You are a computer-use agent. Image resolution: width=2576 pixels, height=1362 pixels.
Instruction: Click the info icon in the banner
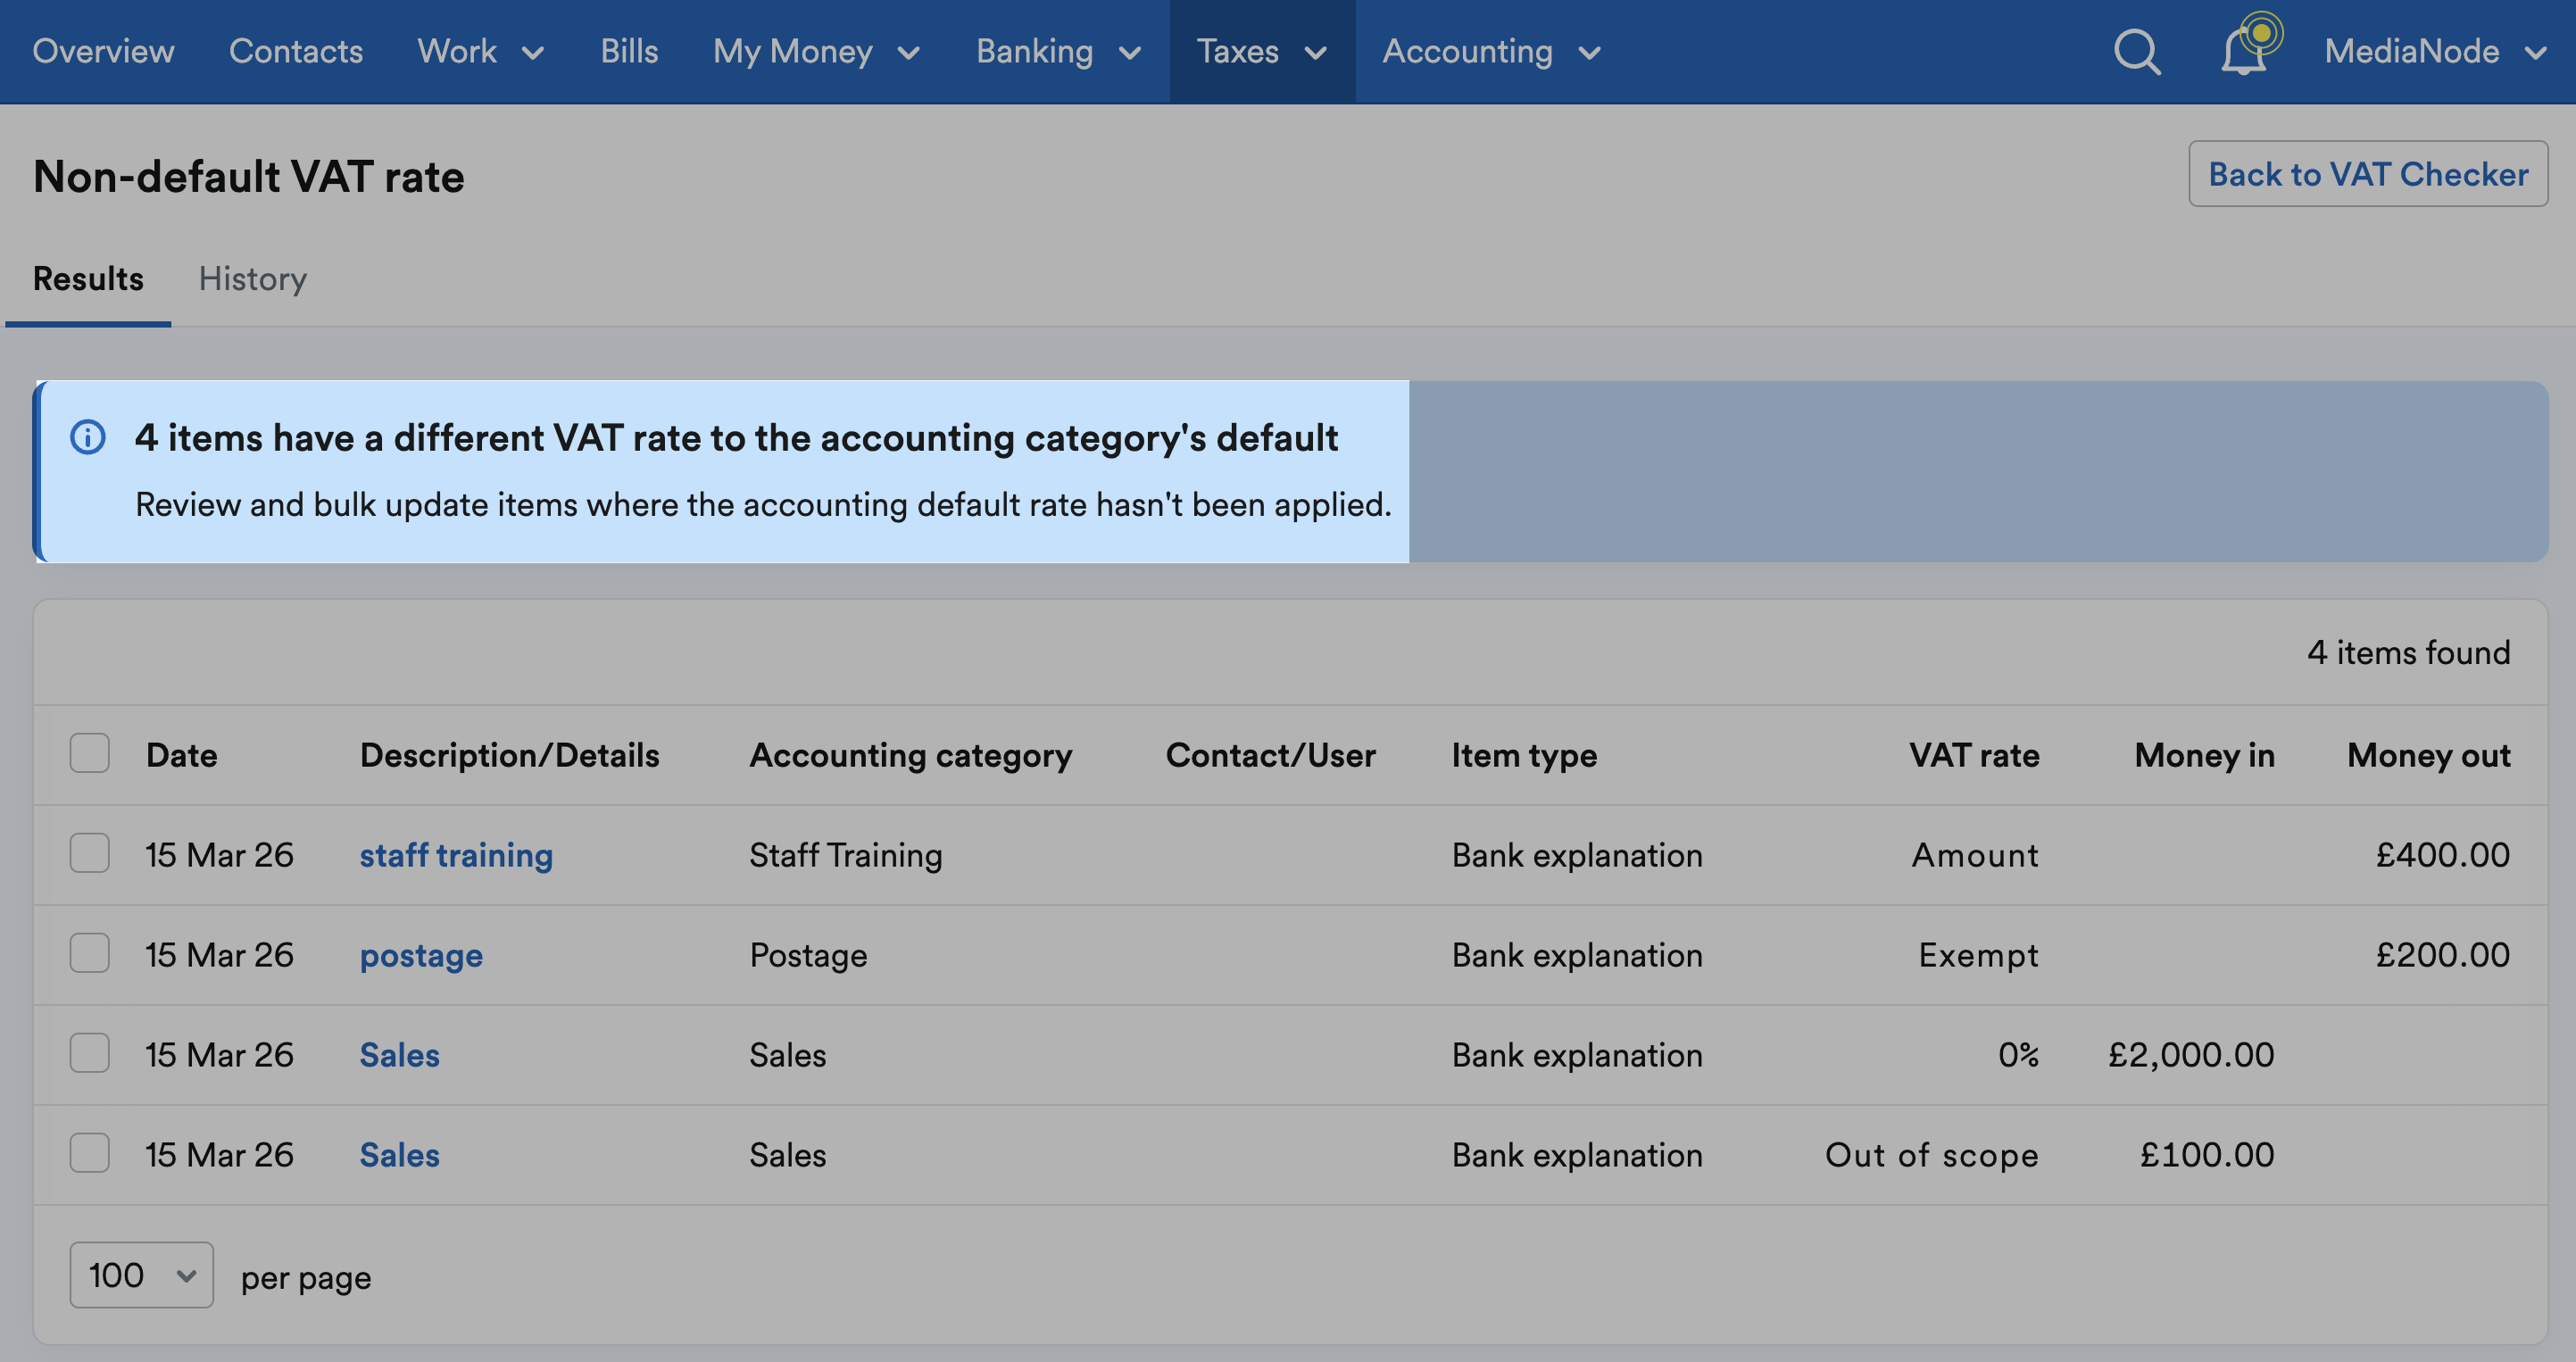click(88, 437)
